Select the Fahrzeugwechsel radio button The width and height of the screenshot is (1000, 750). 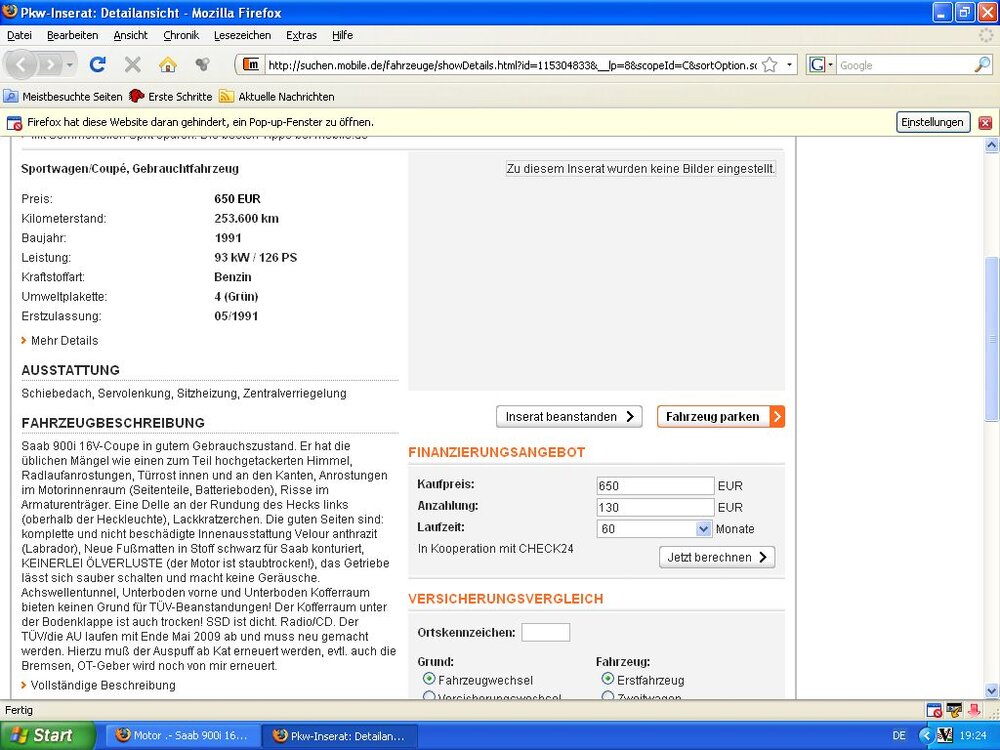coord(429,679)
